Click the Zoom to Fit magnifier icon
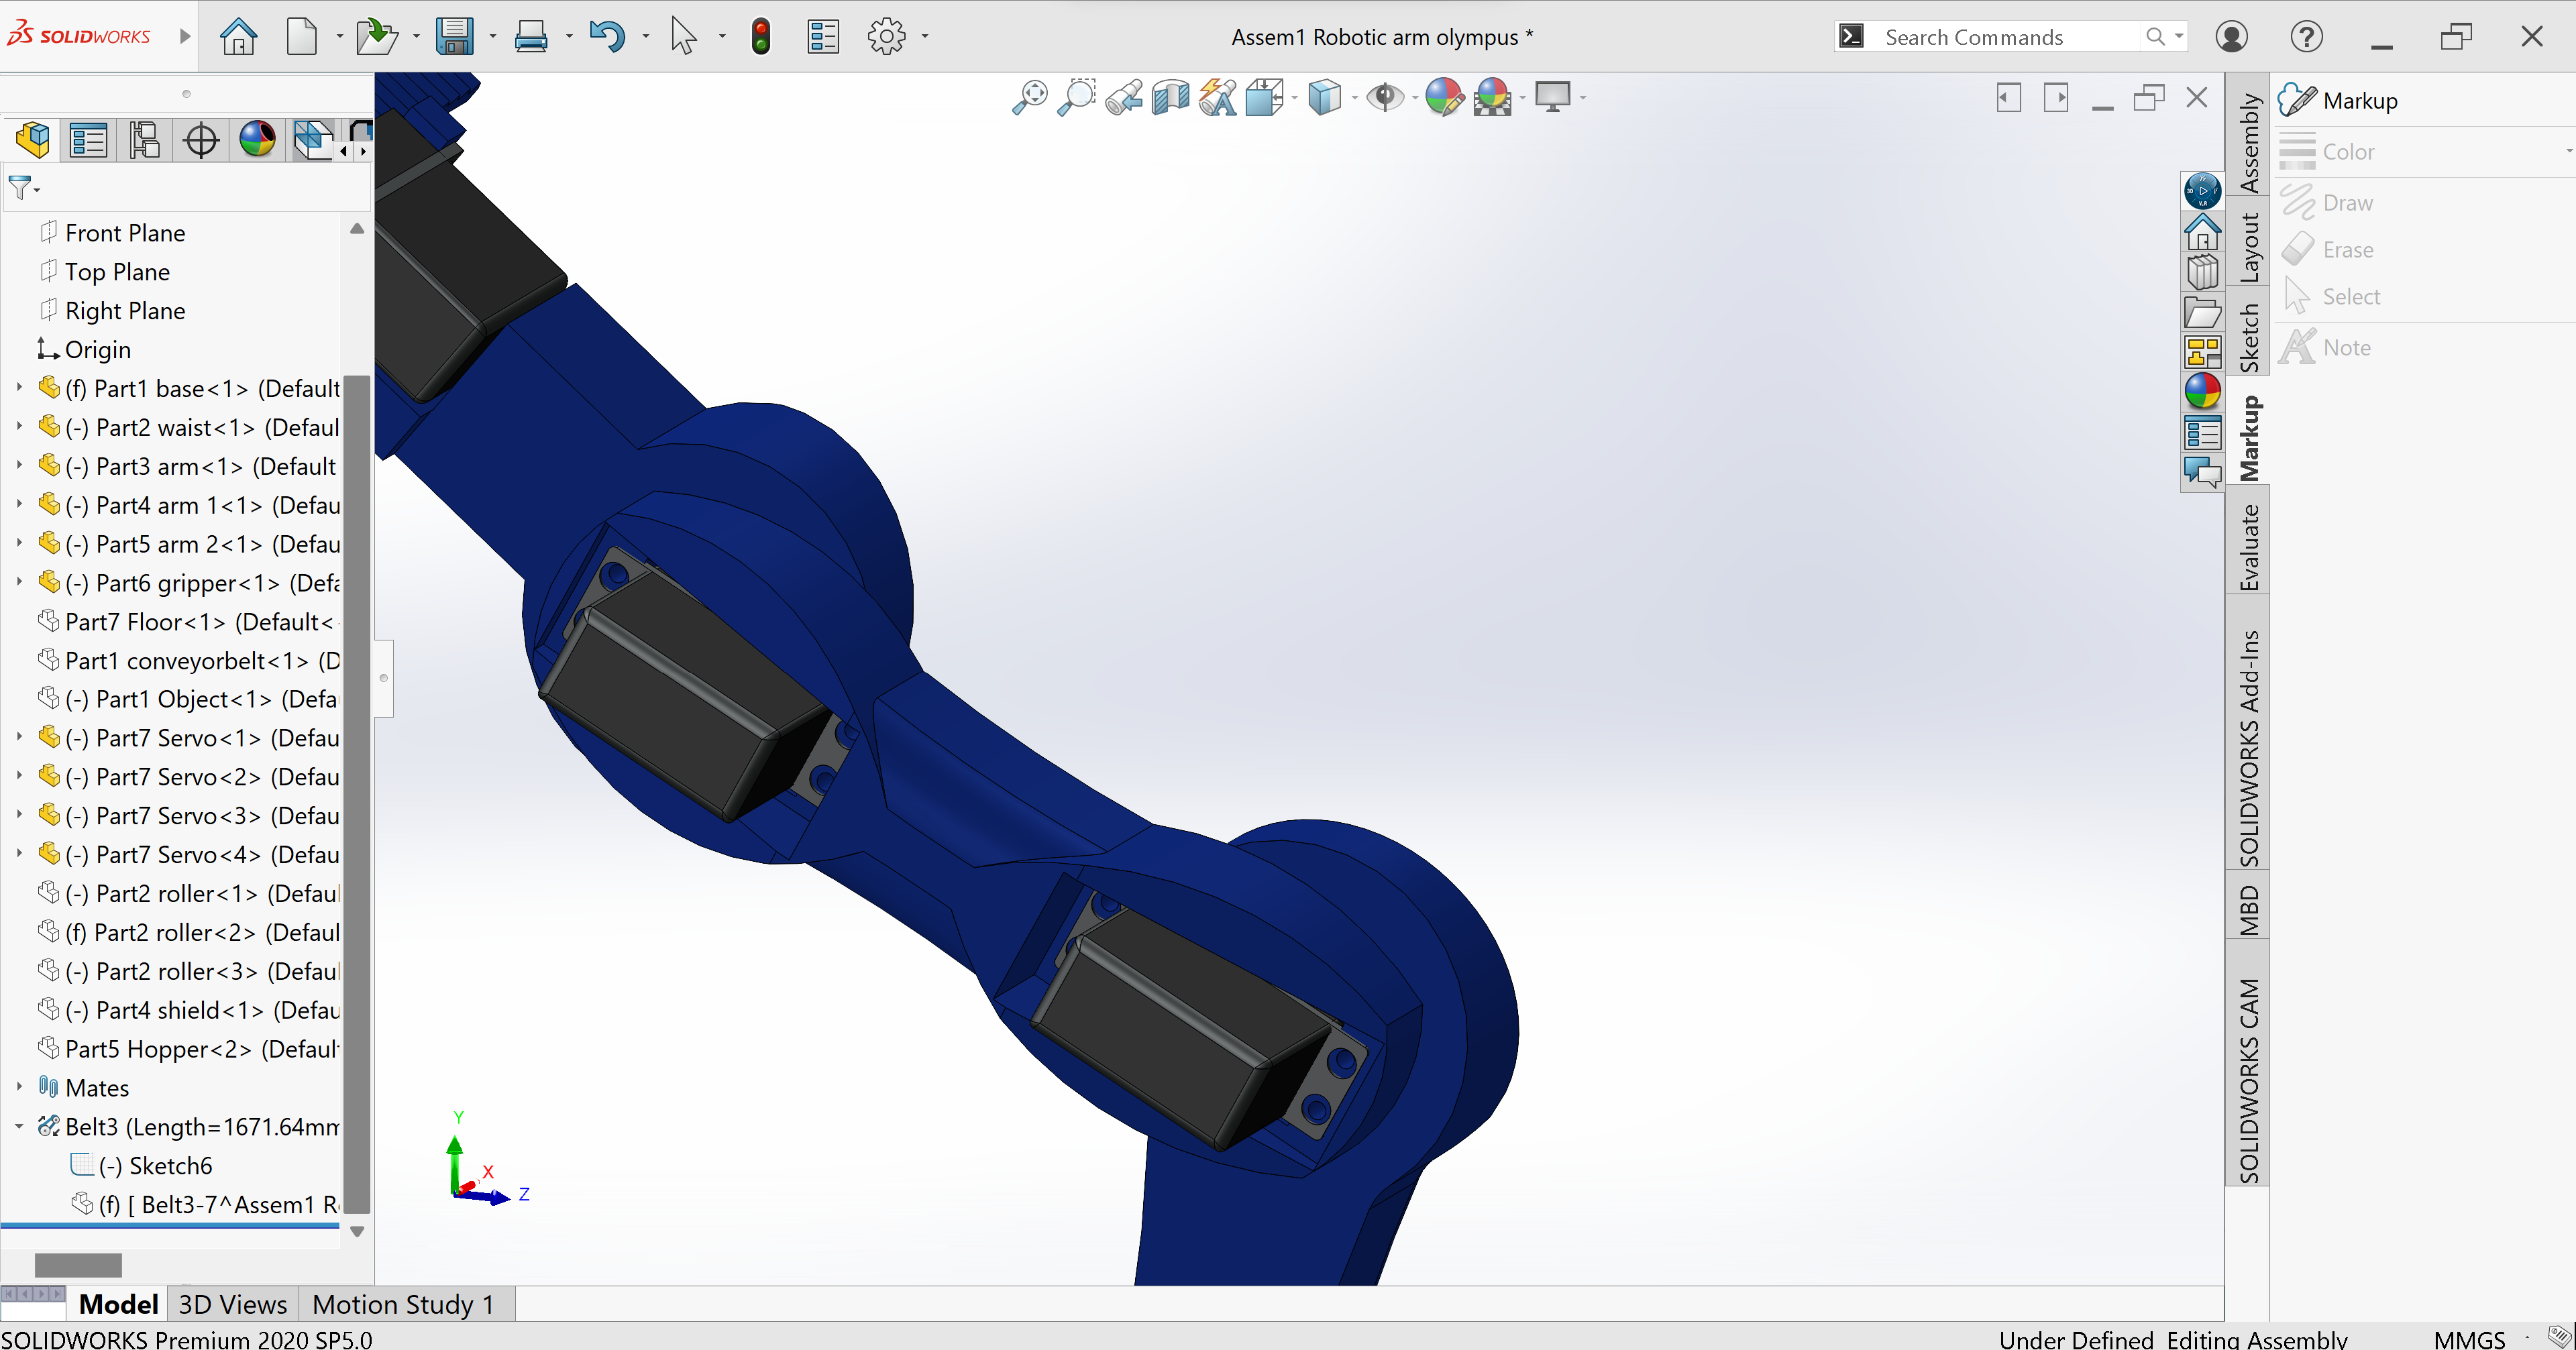 [x=1029, y=97]
